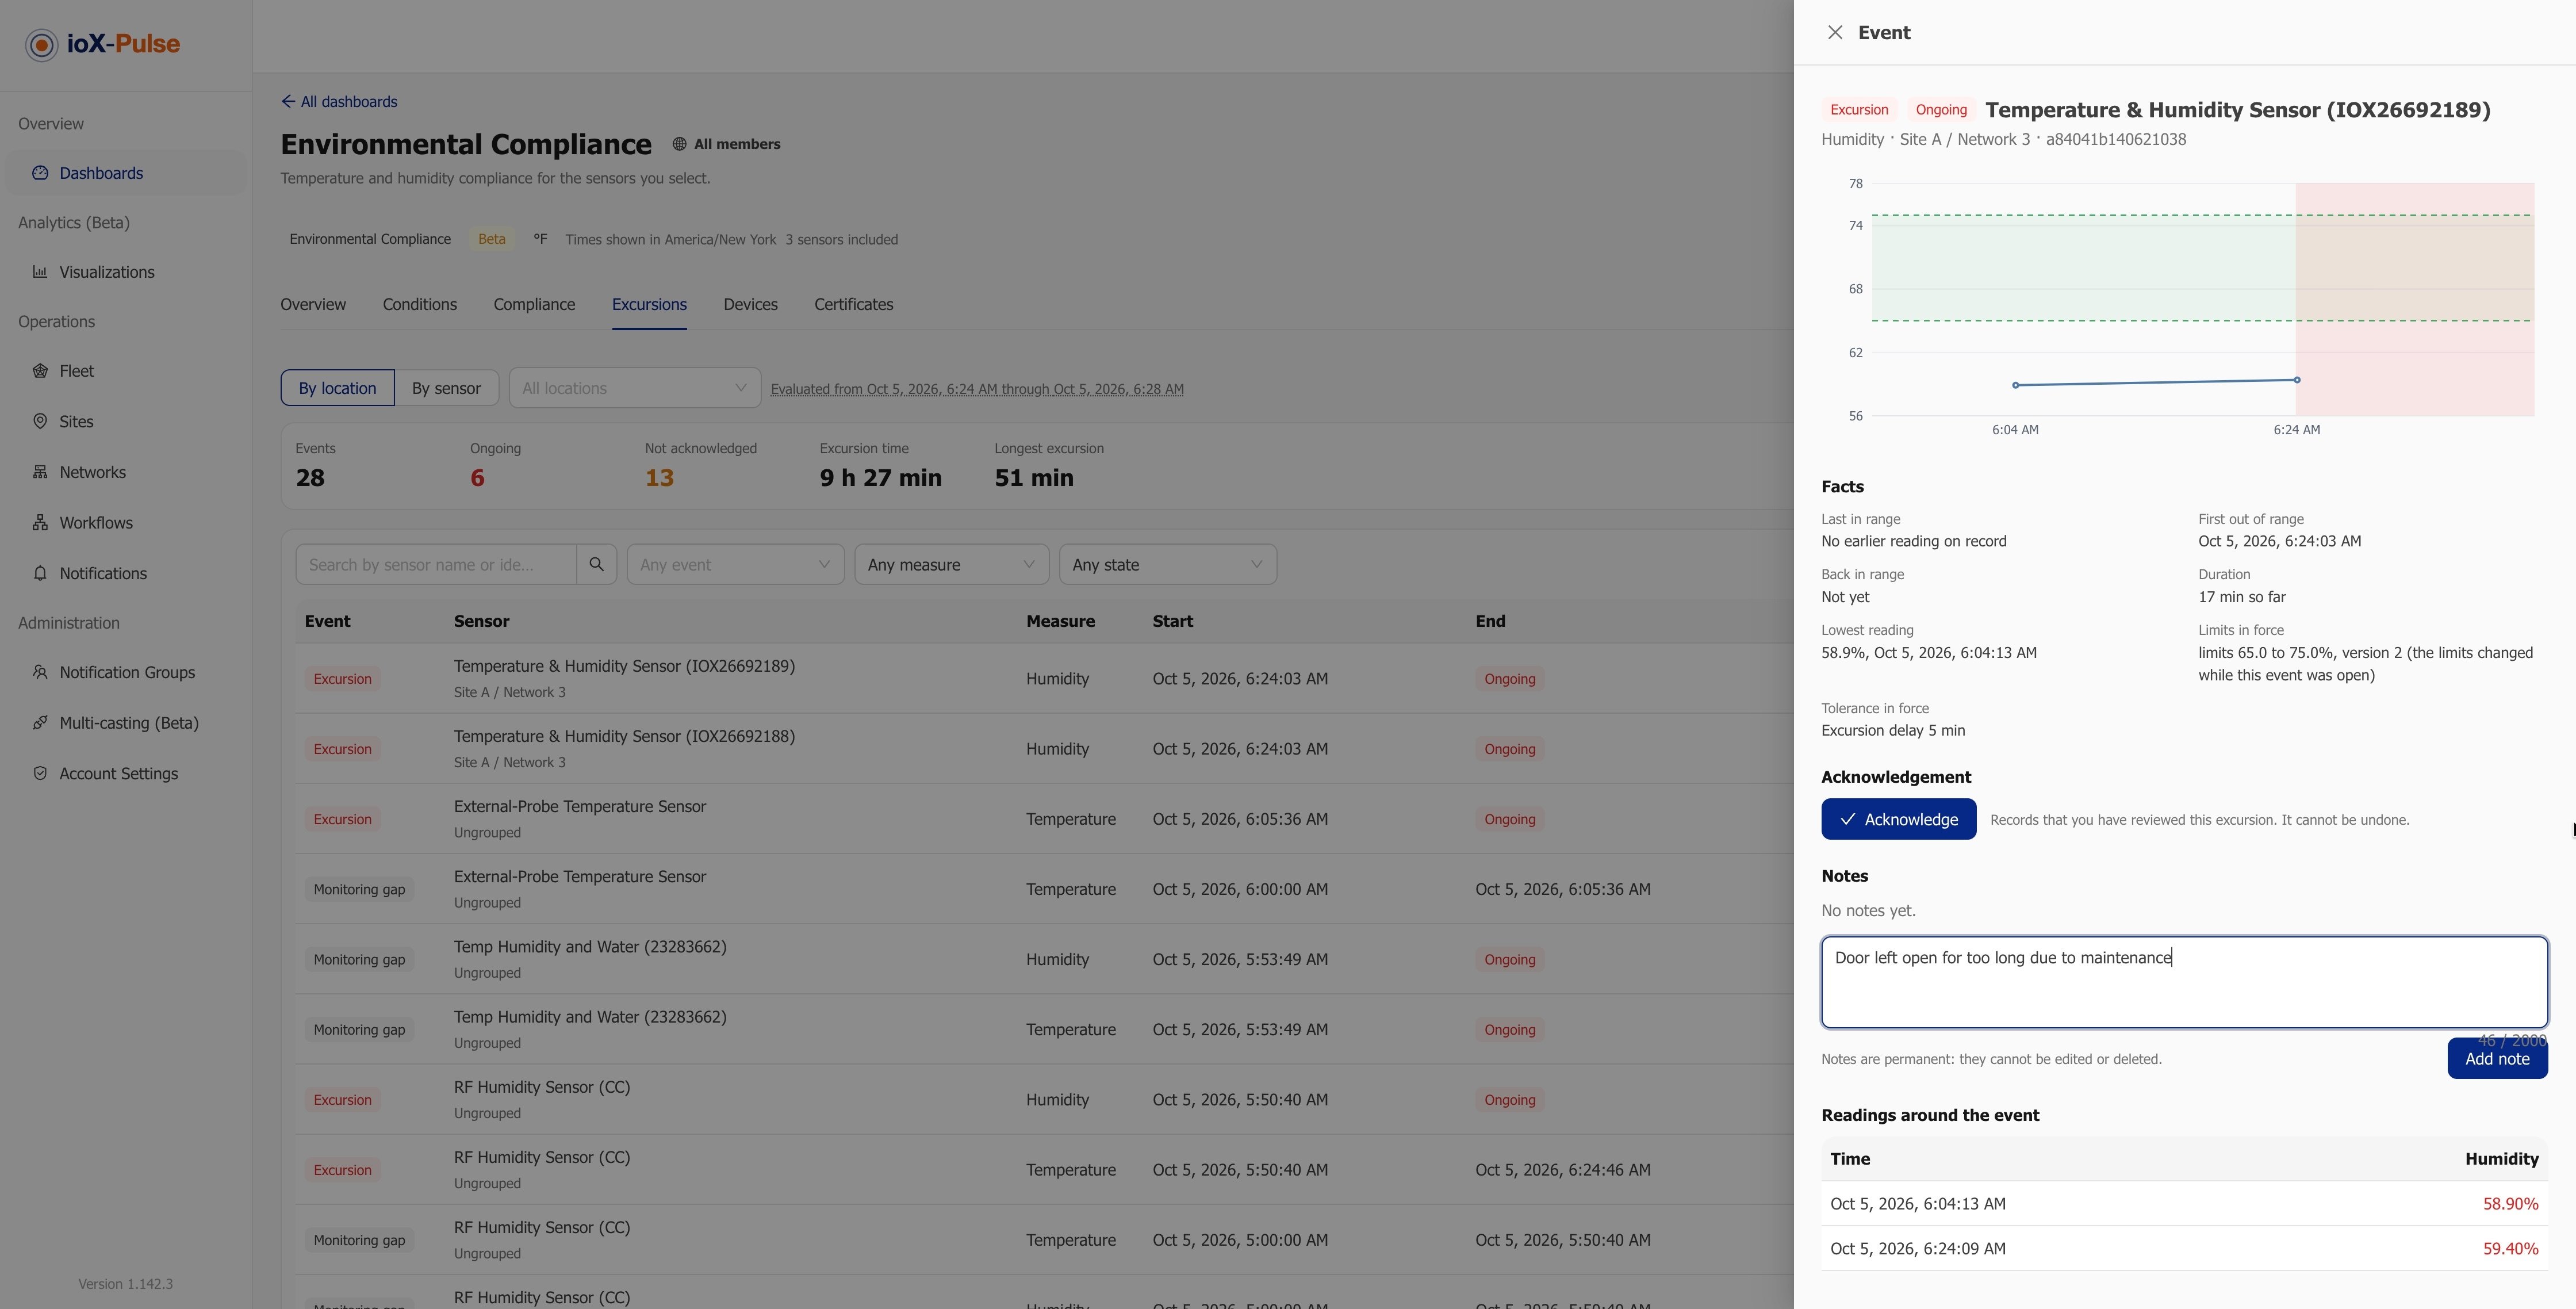
Task: Click the Version 1.142.3 label
Action: point(126,1284)
